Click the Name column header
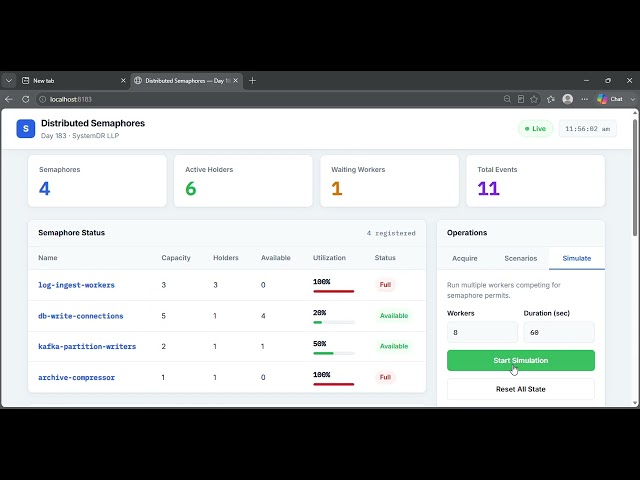 coord(48,258)
